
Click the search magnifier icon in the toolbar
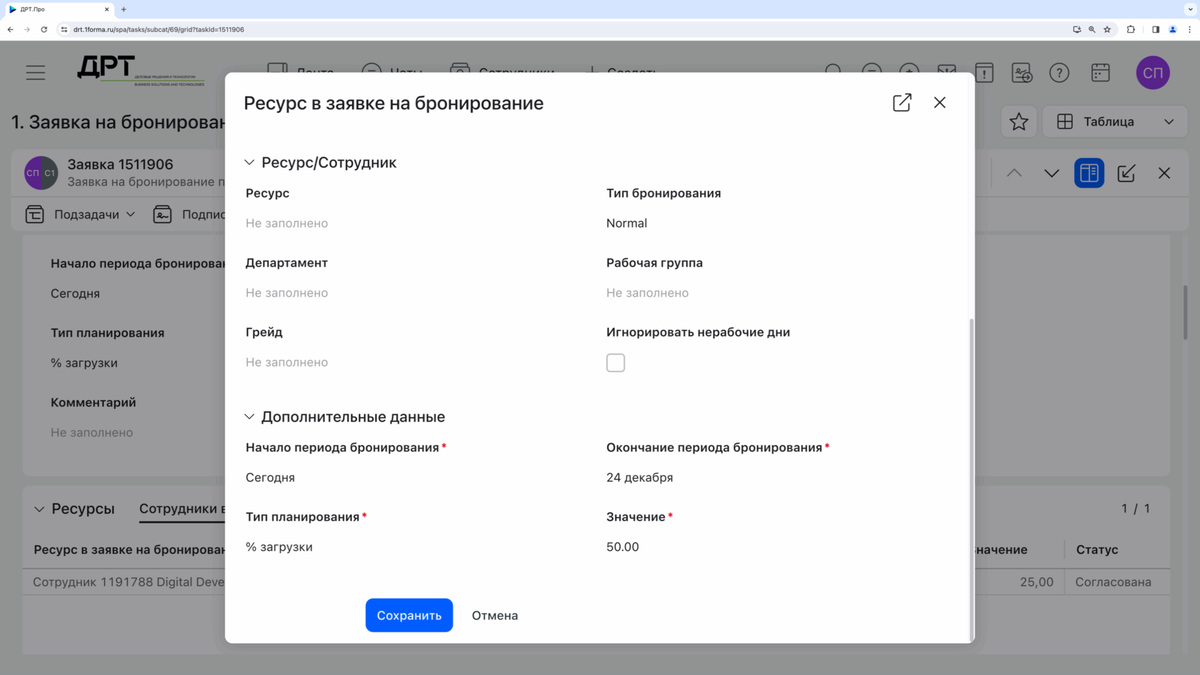tap(833, 72)
